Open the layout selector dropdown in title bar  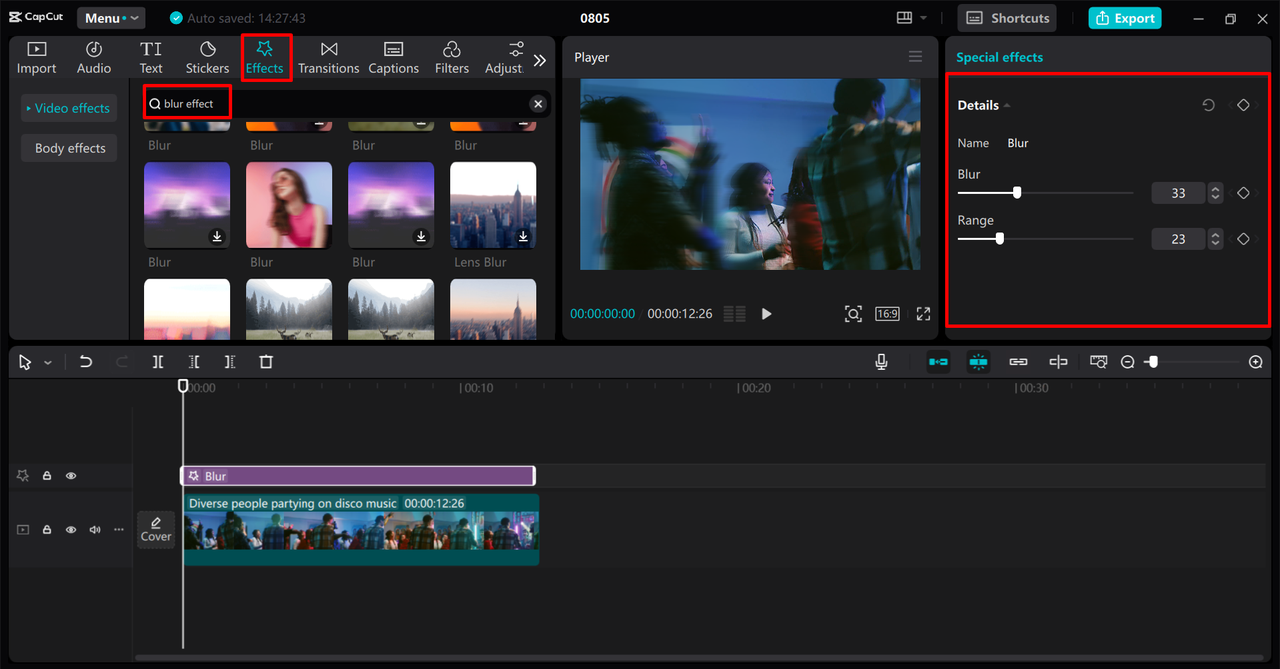tap(911, 18)
